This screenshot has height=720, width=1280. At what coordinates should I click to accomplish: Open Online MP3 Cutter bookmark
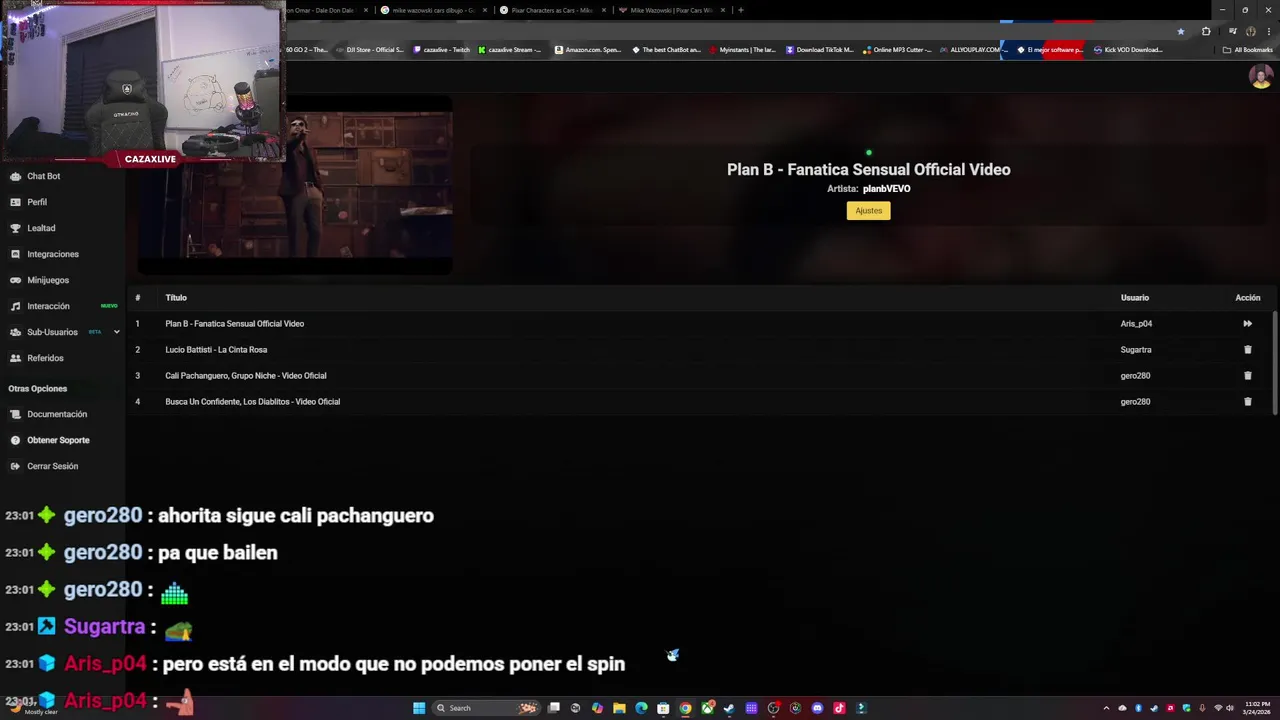point(897,50)
